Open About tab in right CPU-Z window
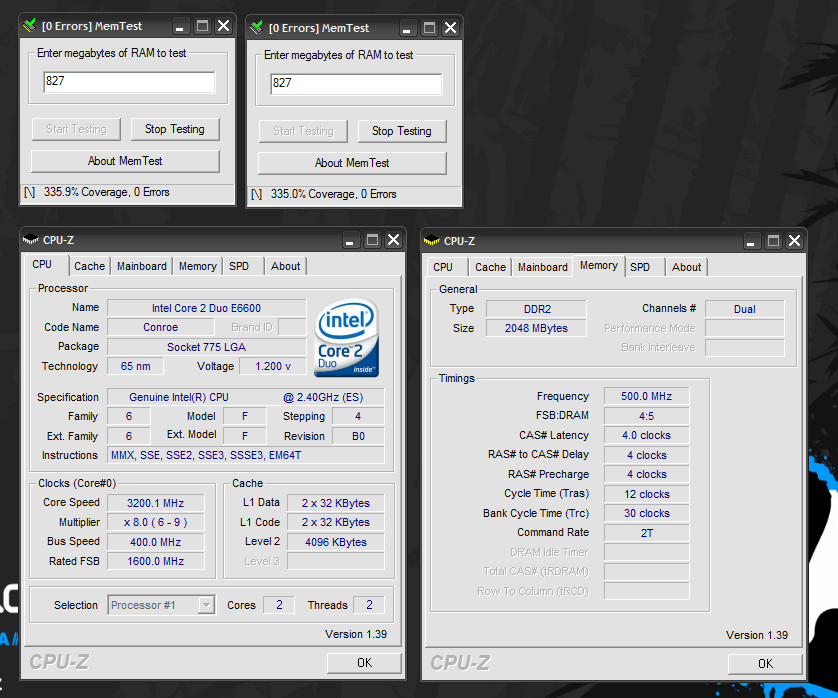The width and height of the screenshot is (838, 698). click(686, 267)
